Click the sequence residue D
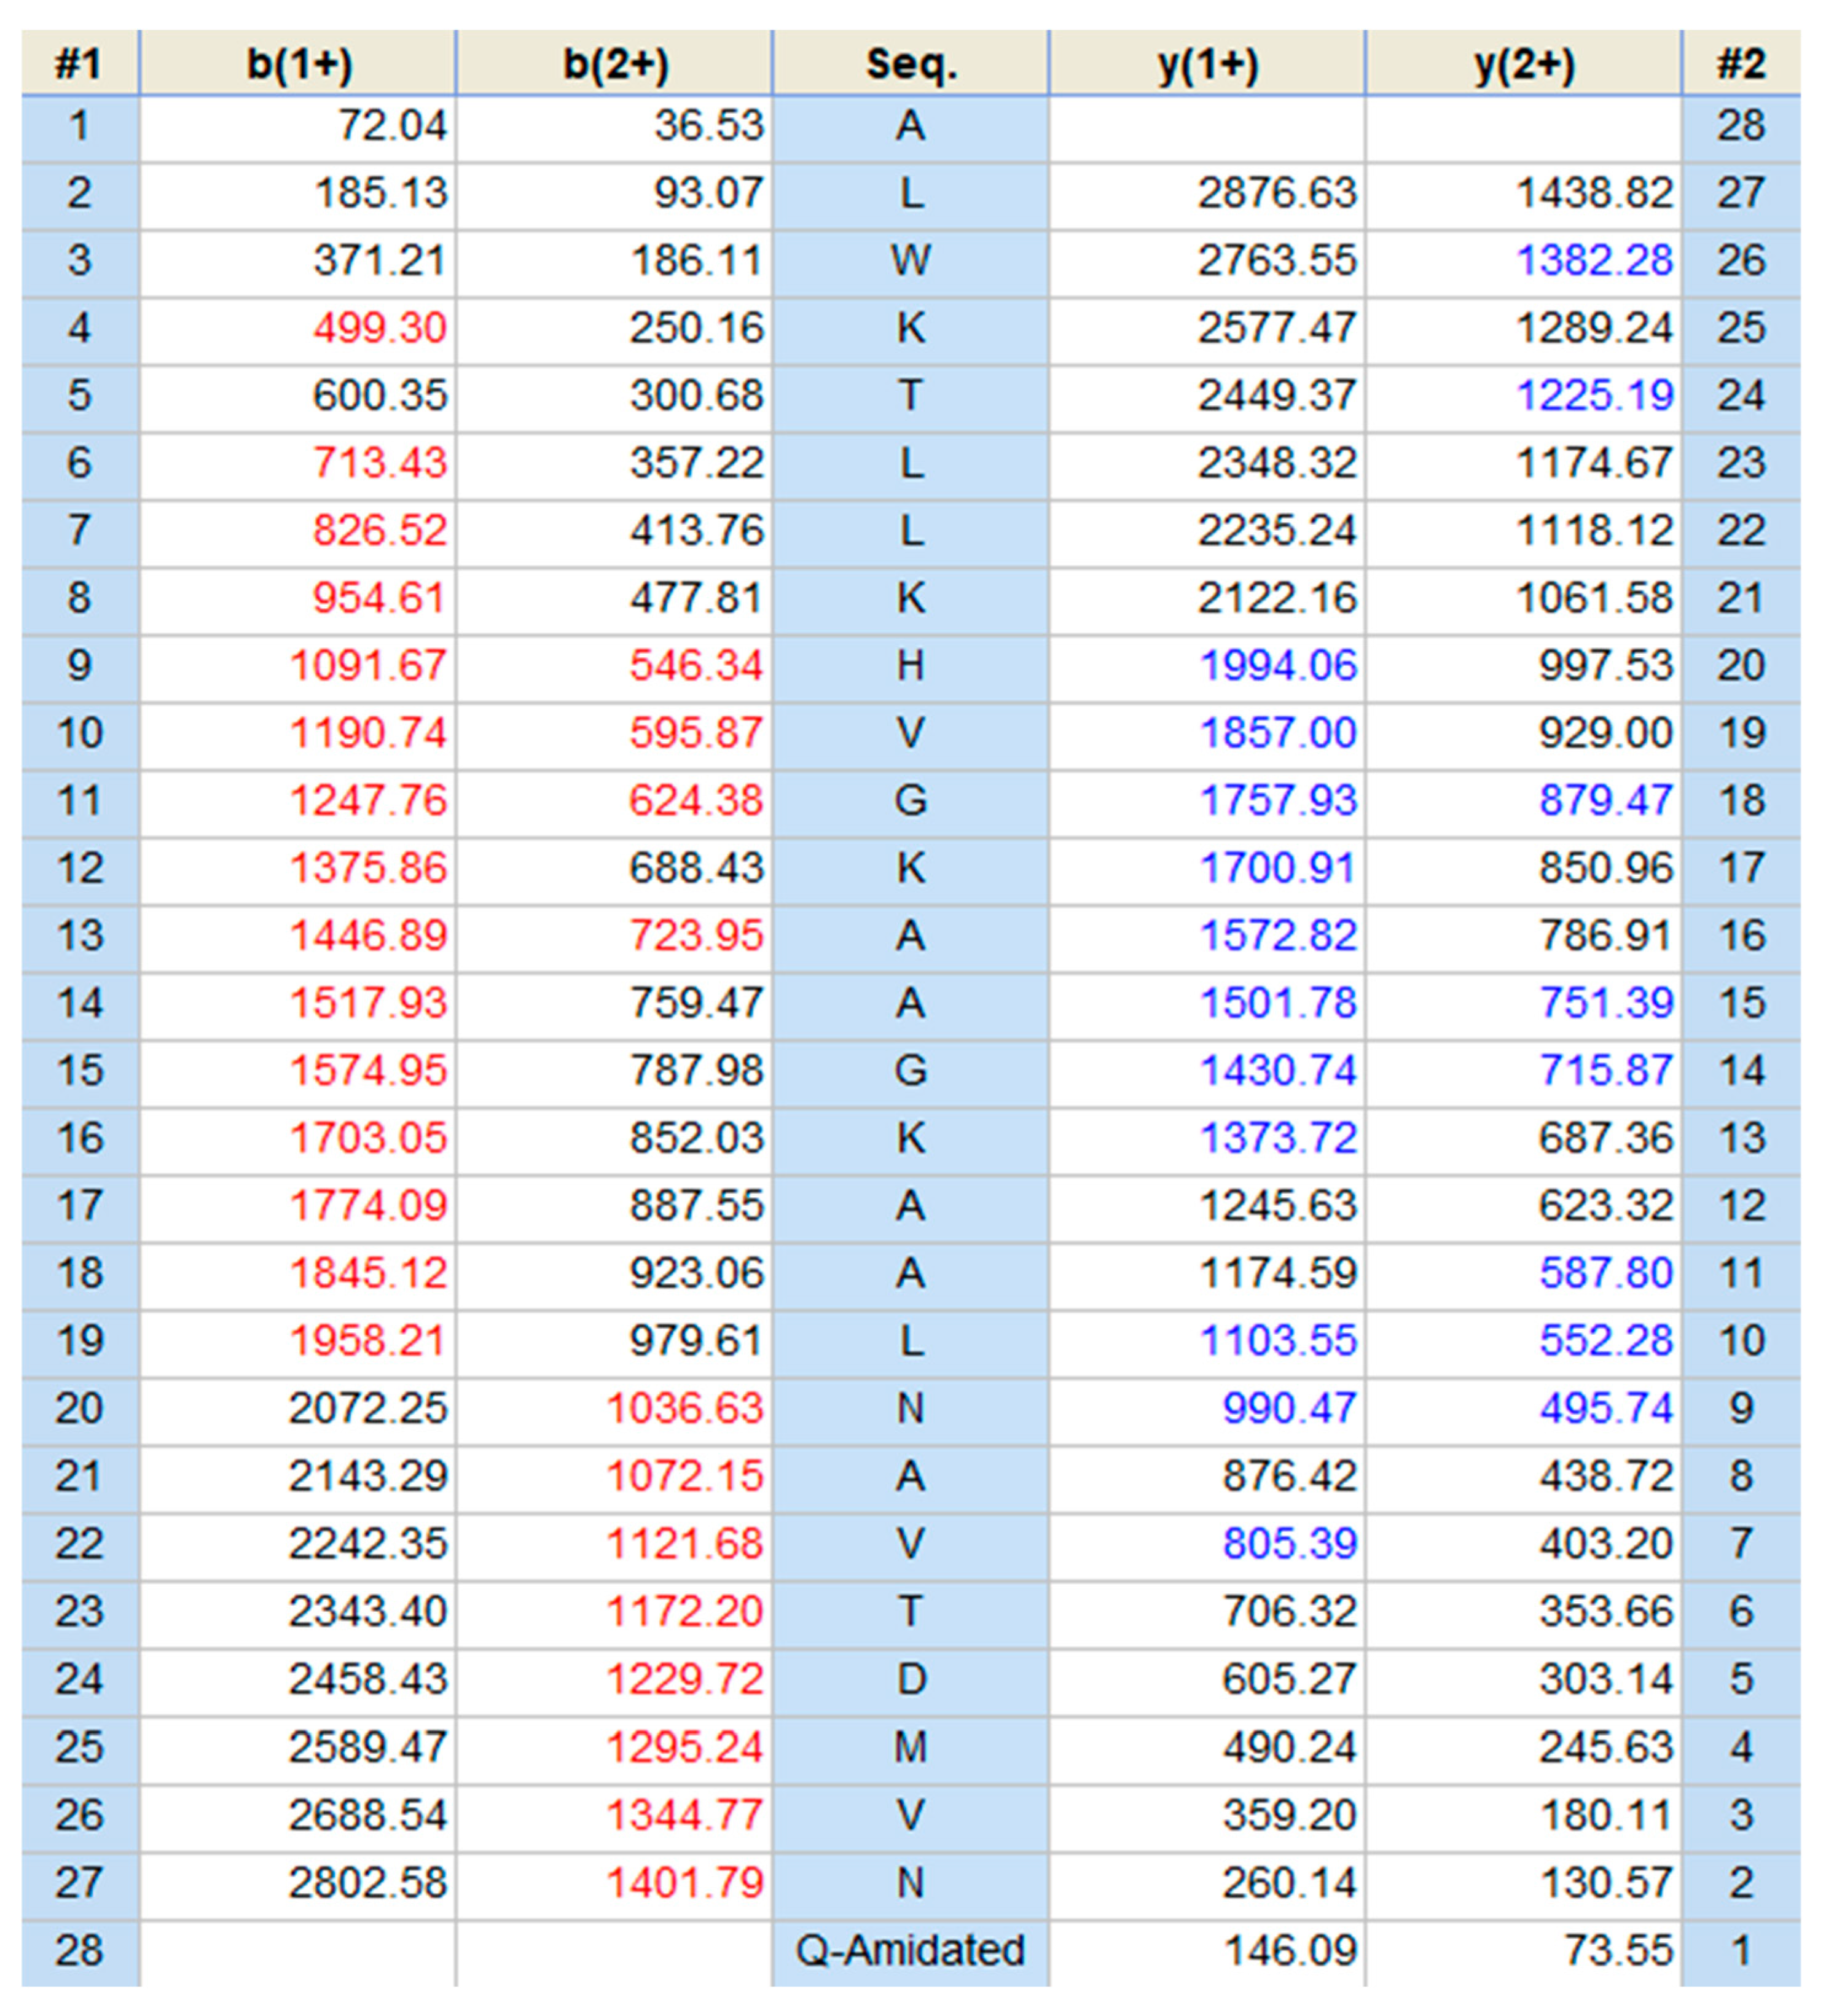This screenshot has width=1826, height=2016. (911, 1680)
